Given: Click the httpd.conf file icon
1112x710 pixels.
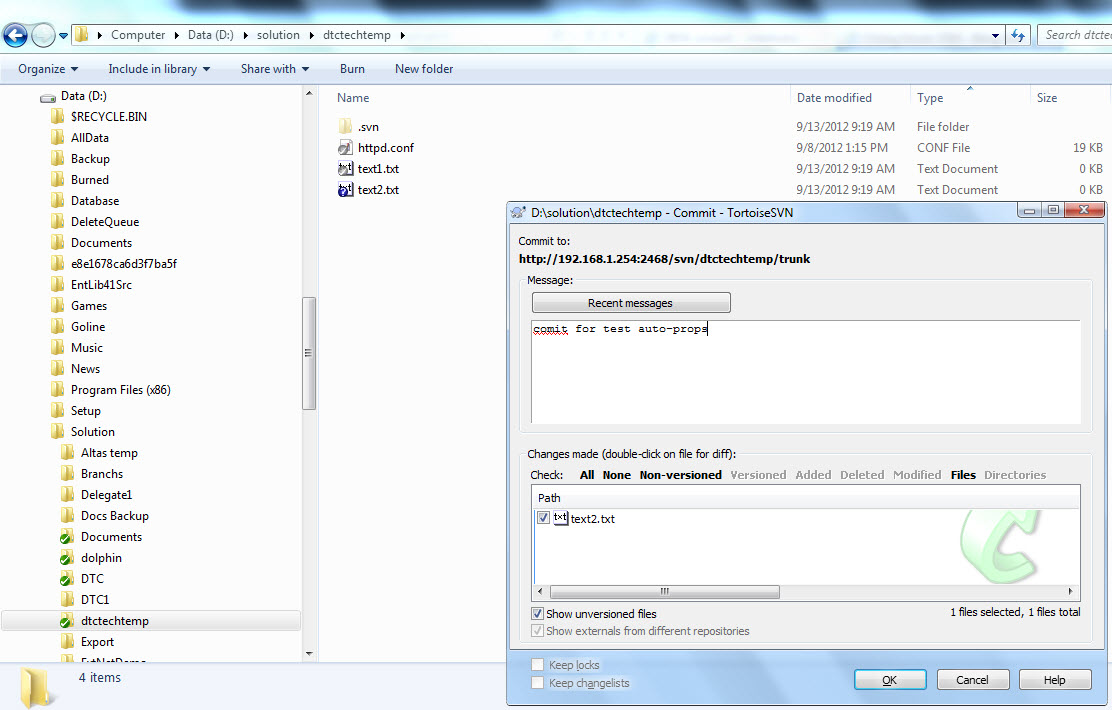Looking at the screenshot, I should point(345,148).
